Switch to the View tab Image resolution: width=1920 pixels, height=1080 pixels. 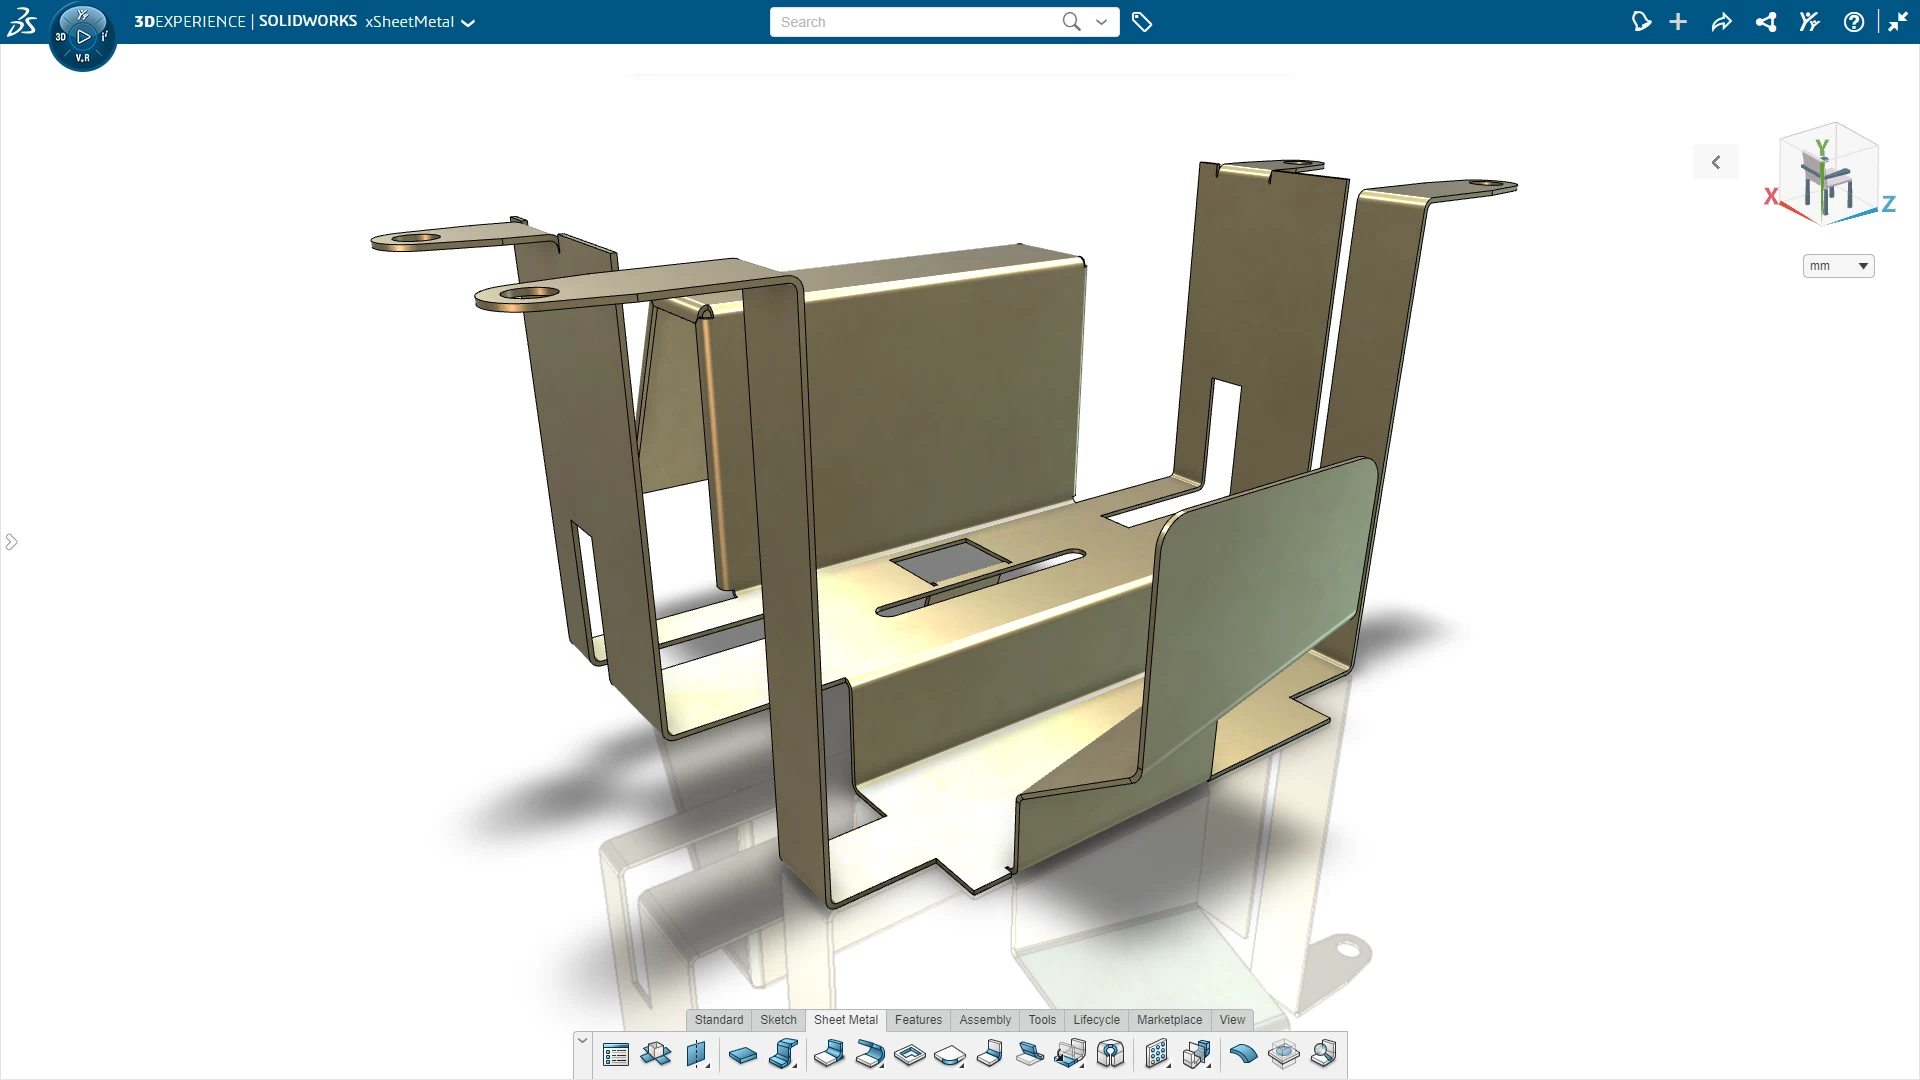tap(1232, 1020)
